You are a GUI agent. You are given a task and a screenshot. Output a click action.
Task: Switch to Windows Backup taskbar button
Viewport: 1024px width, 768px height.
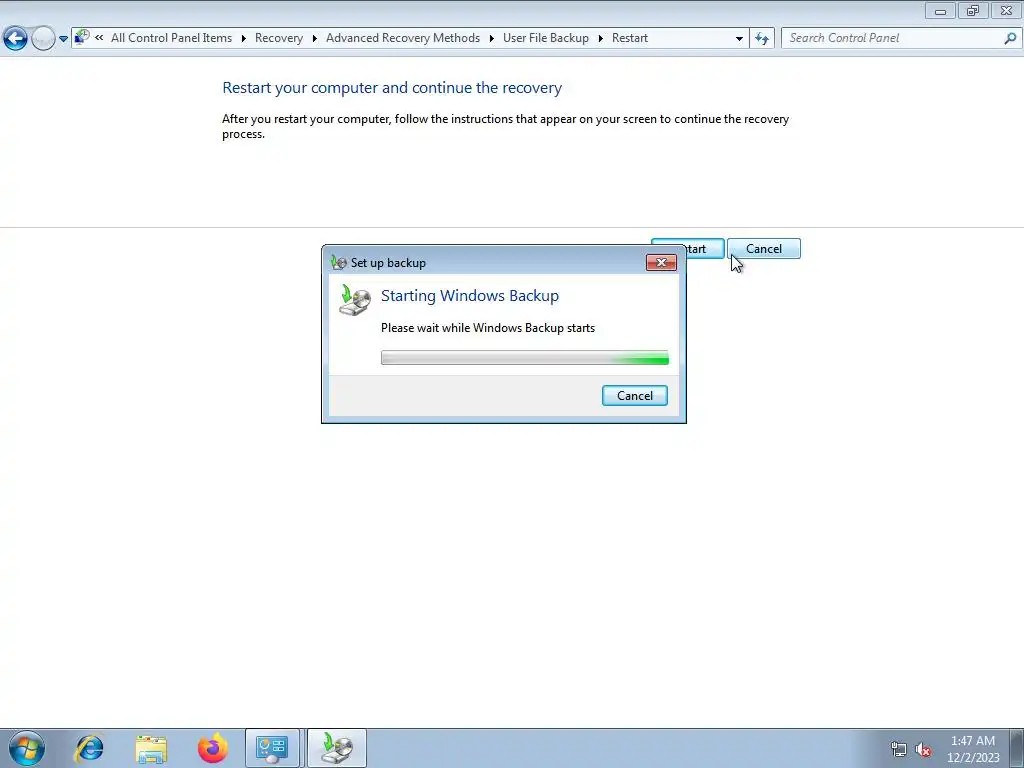(x=337, y=748)
